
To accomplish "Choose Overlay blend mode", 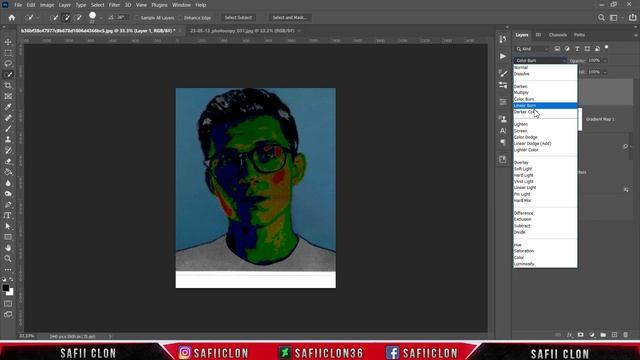I will (545, 162).
